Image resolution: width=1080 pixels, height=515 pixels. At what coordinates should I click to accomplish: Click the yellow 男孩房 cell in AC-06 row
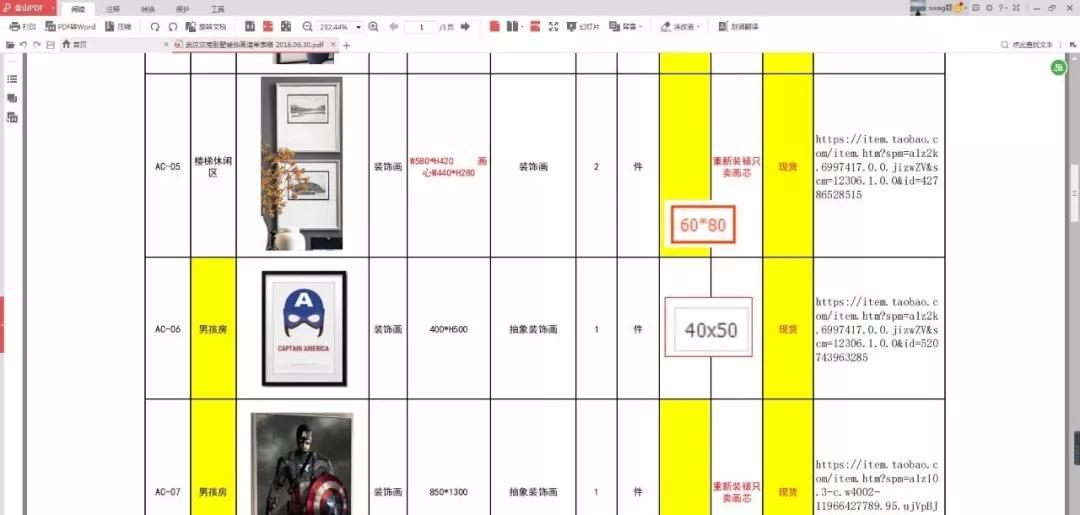(x=214, y=329)
